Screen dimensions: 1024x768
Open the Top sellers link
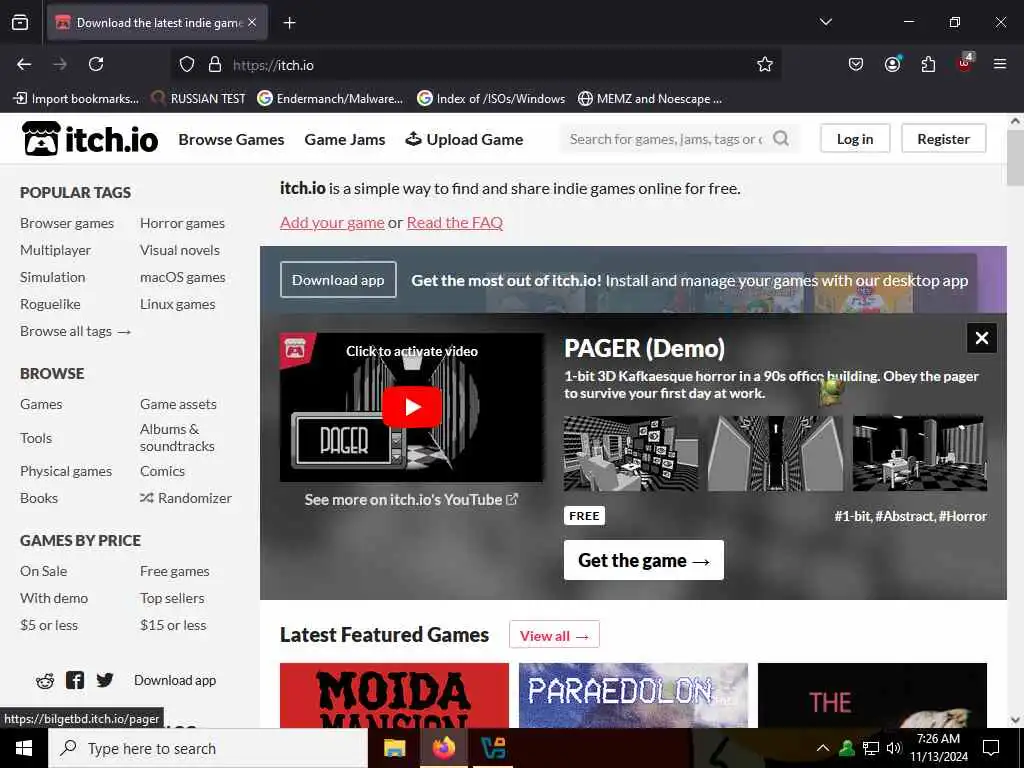pyautogui.click(x=172, y=598)
